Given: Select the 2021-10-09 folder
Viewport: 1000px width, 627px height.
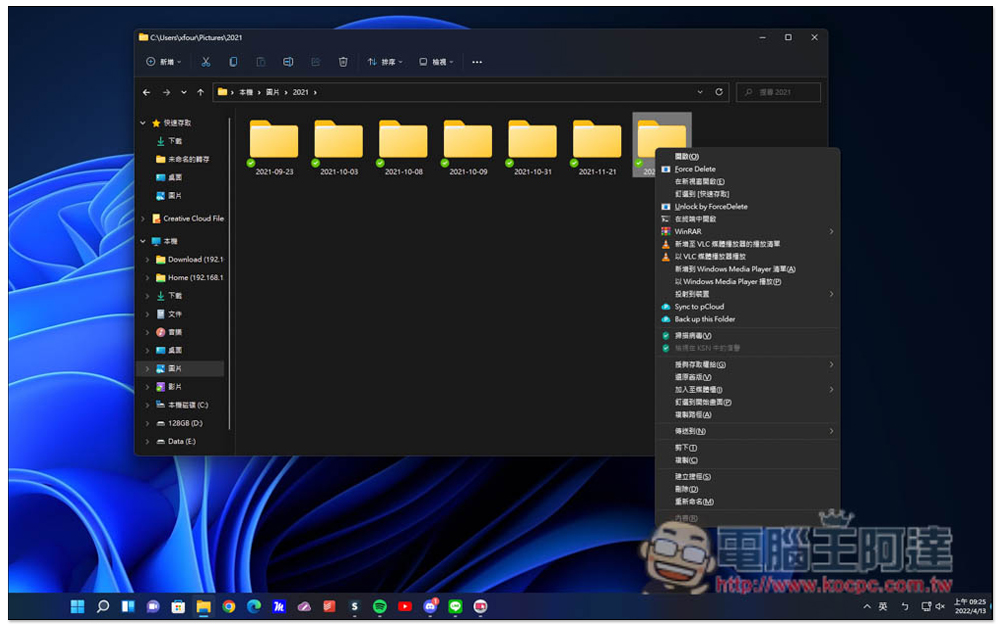Looking at the screenshot, I should pyautogui.click(x=468, y=147).
